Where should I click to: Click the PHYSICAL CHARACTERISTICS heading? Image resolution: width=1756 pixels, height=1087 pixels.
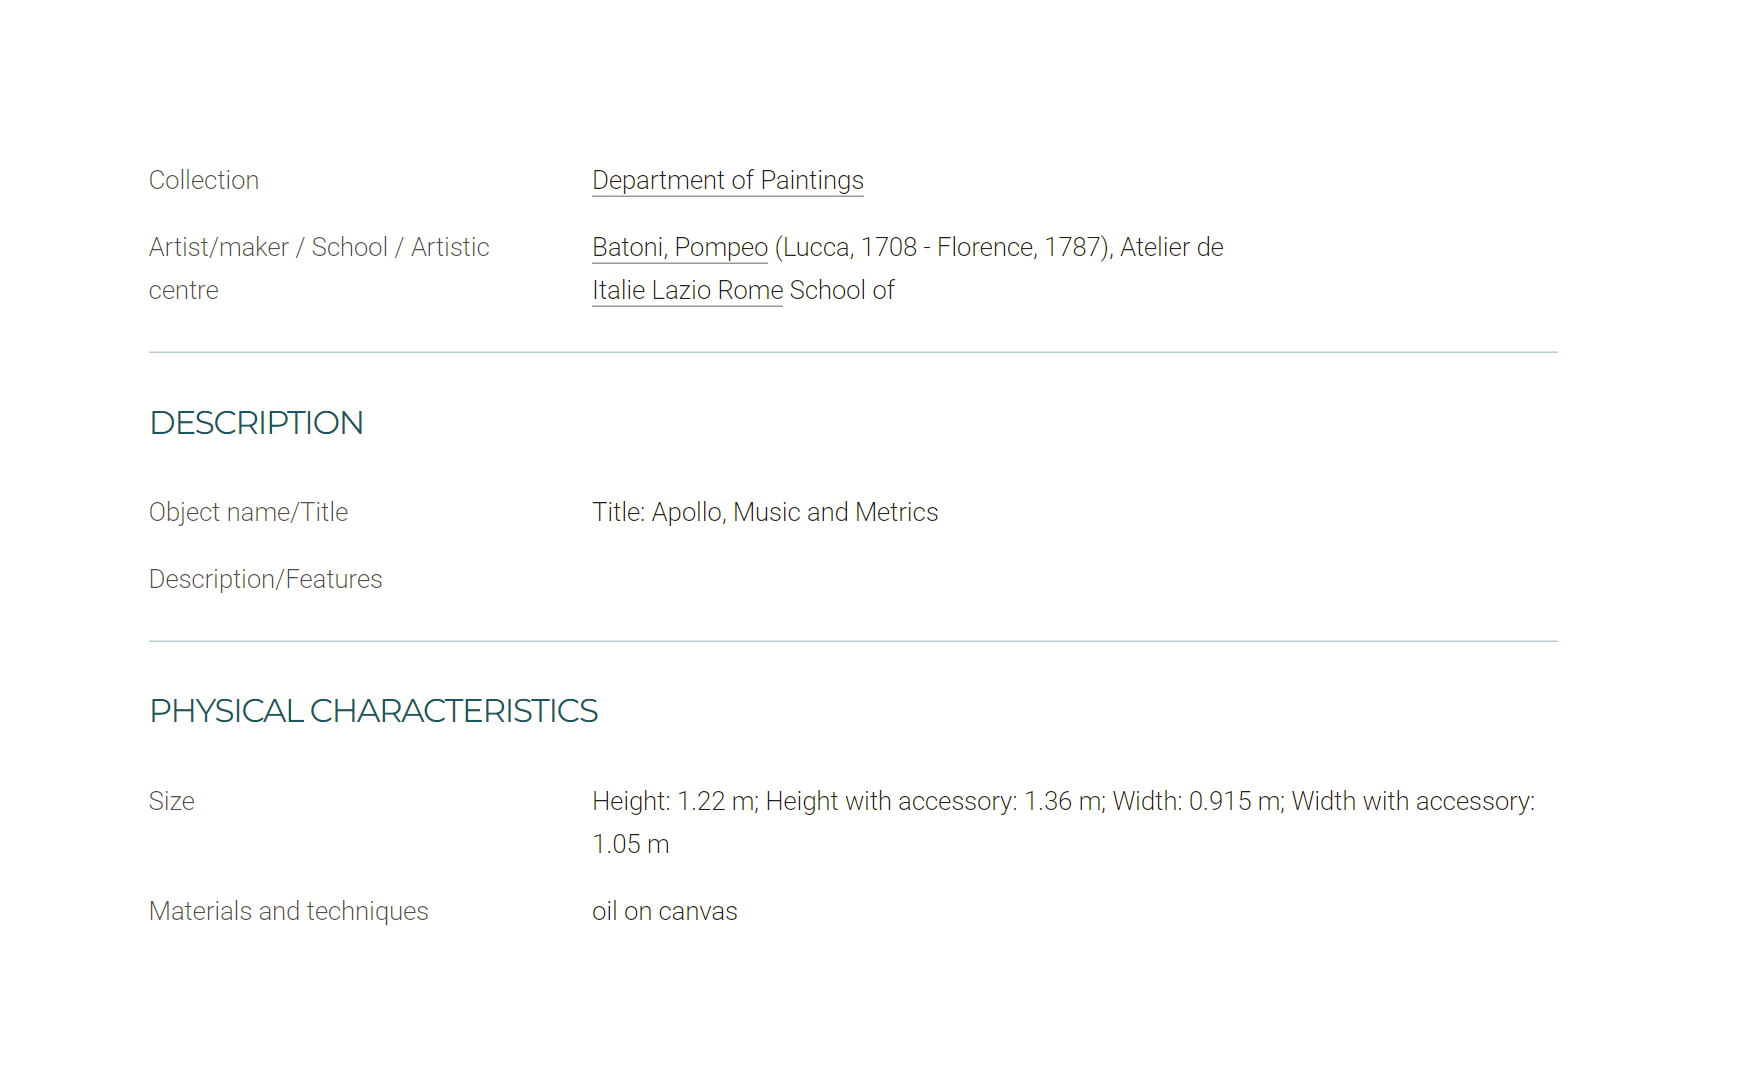coord(373,711)
